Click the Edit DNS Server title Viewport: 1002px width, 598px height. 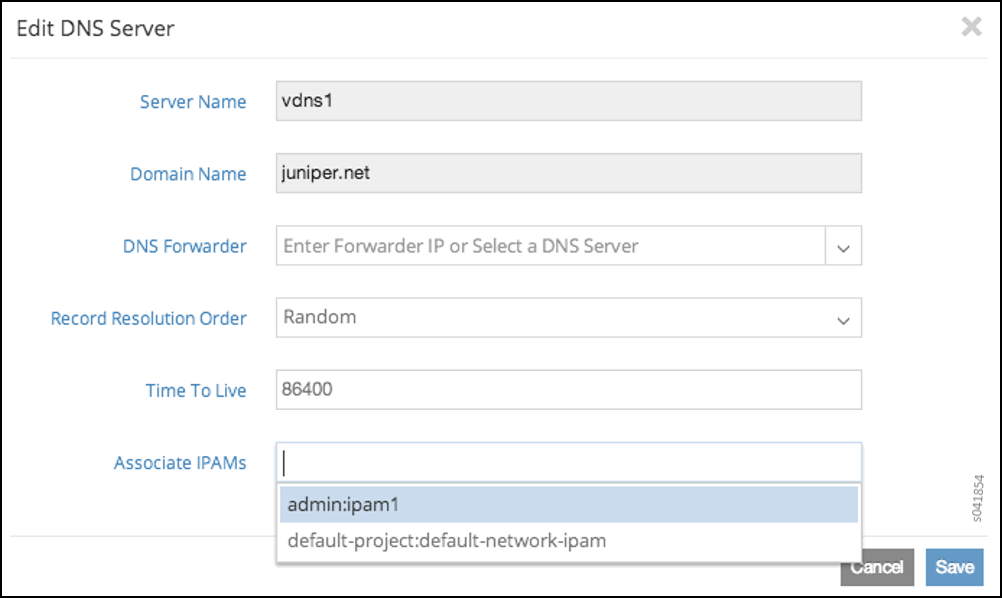pos(96,28)
